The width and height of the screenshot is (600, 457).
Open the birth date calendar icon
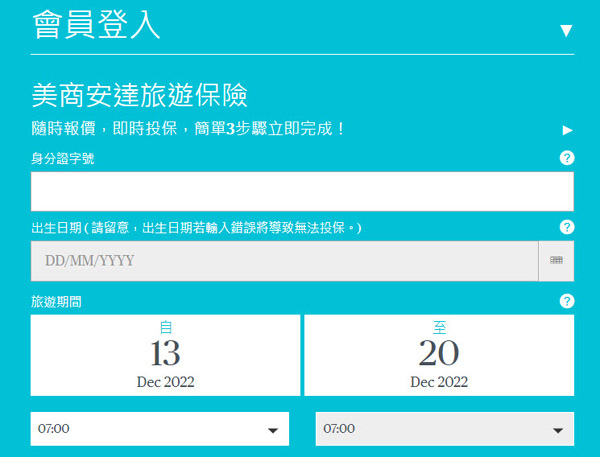pos(556,261)
